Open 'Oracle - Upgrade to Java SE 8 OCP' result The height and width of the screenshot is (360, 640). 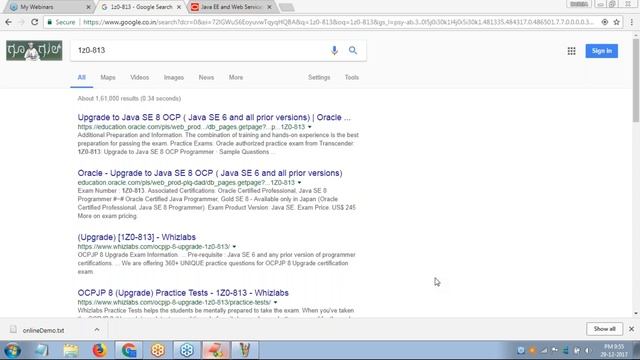(210, 173)
